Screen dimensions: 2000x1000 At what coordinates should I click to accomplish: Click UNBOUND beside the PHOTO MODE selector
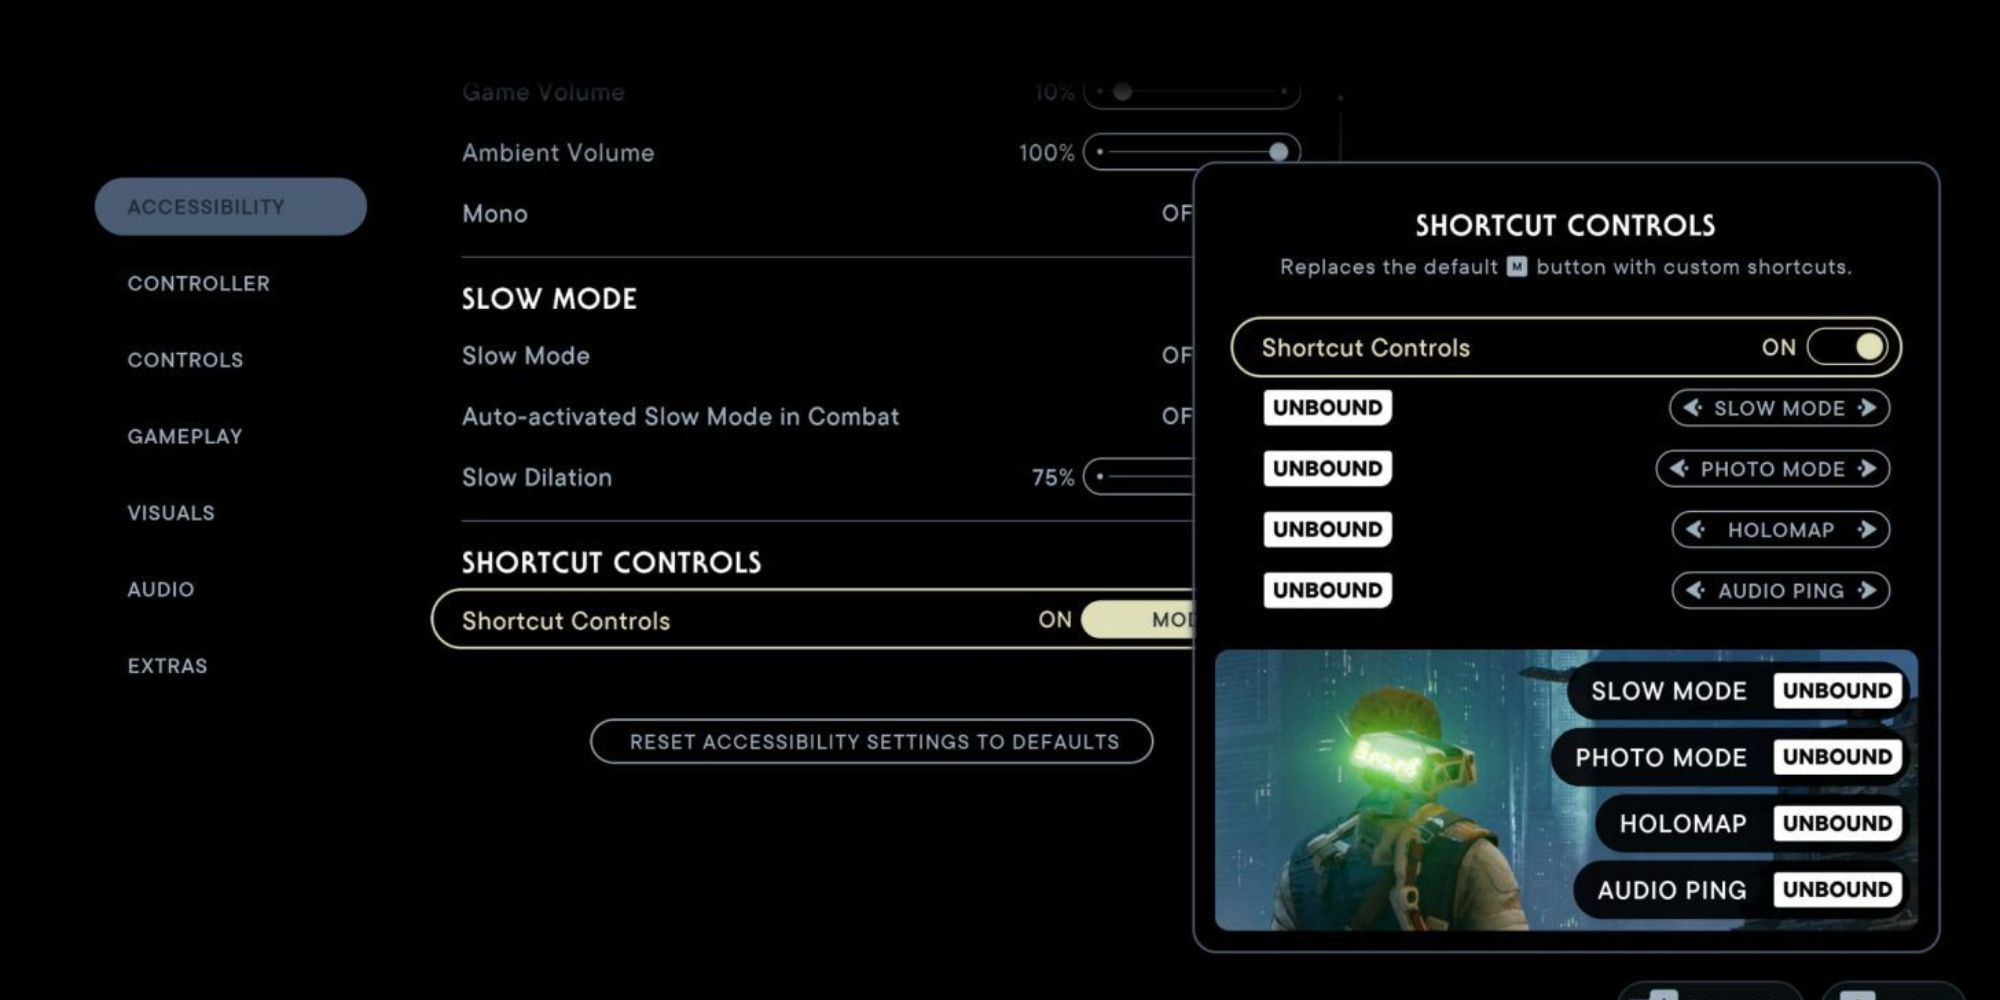(x=1327, y=468)
